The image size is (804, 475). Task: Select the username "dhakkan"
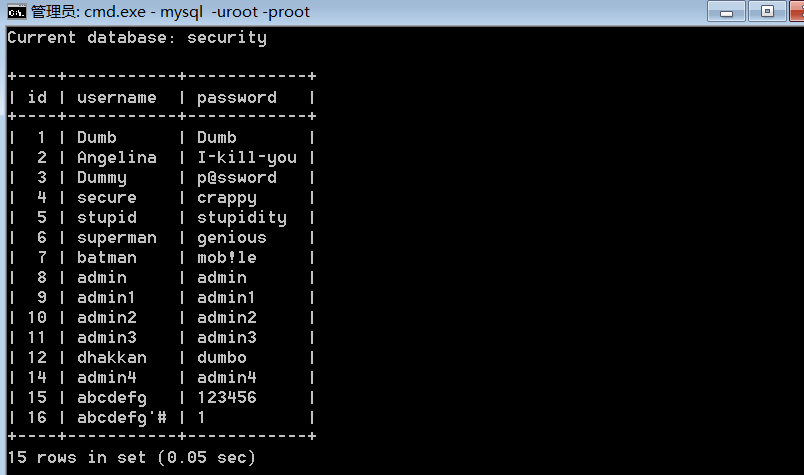(x=112, y=358)
